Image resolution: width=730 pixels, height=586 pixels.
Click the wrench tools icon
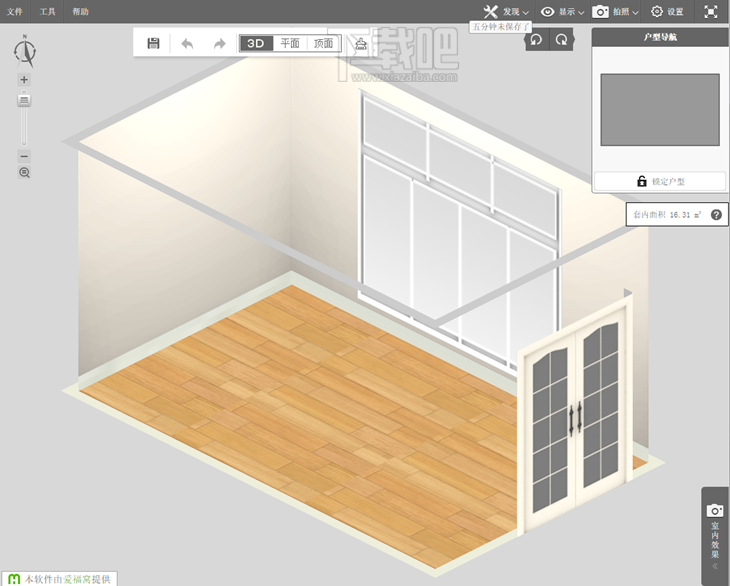coord(491,12)
